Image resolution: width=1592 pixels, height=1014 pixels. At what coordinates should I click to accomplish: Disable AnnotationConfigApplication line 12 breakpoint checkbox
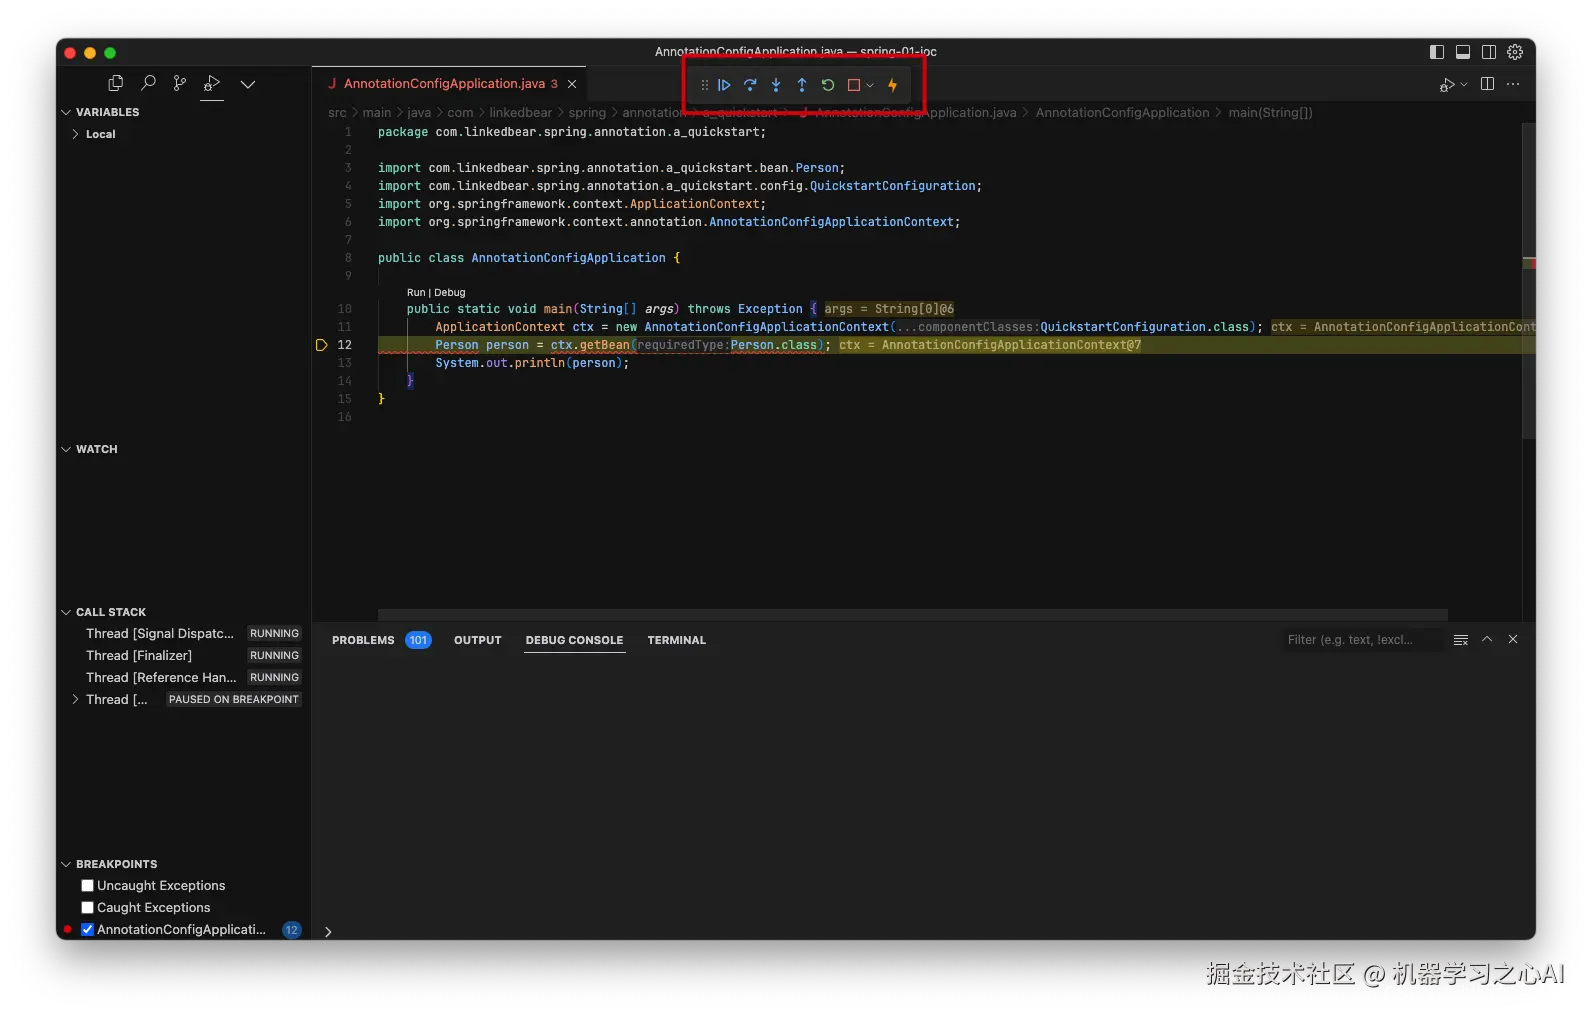click(x=88, y=929)
